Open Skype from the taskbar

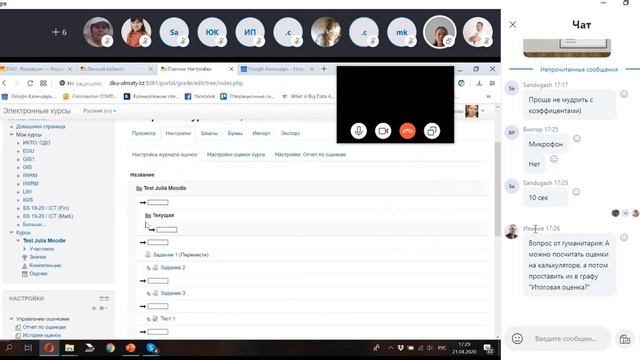point(151,348)
